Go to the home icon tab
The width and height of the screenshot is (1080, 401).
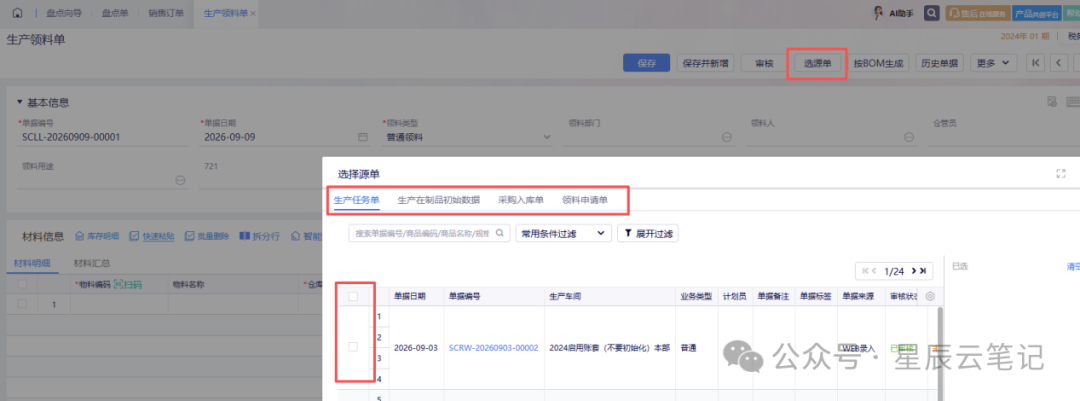pyautogui.click(x=17, y=14)
